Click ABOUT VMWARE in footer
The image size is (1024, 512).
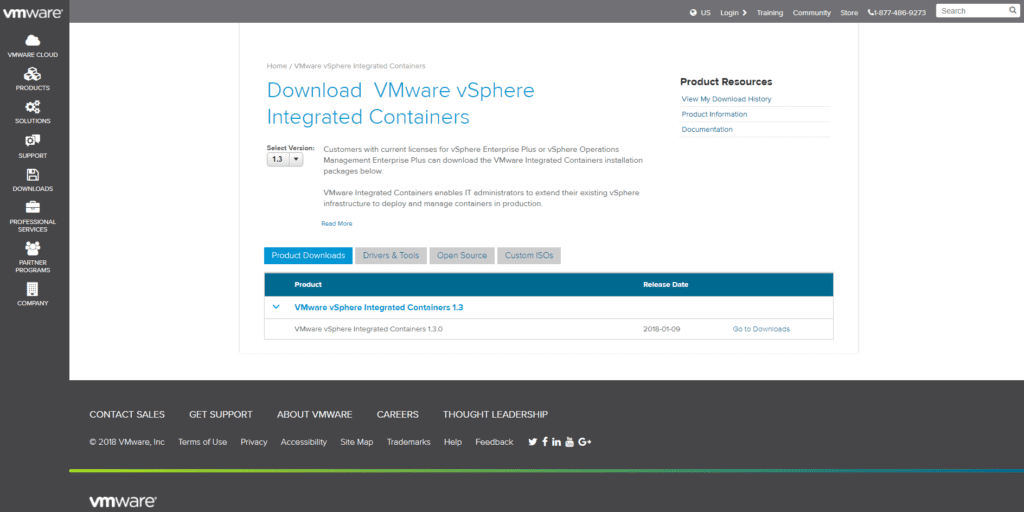(x=315, y=415)
